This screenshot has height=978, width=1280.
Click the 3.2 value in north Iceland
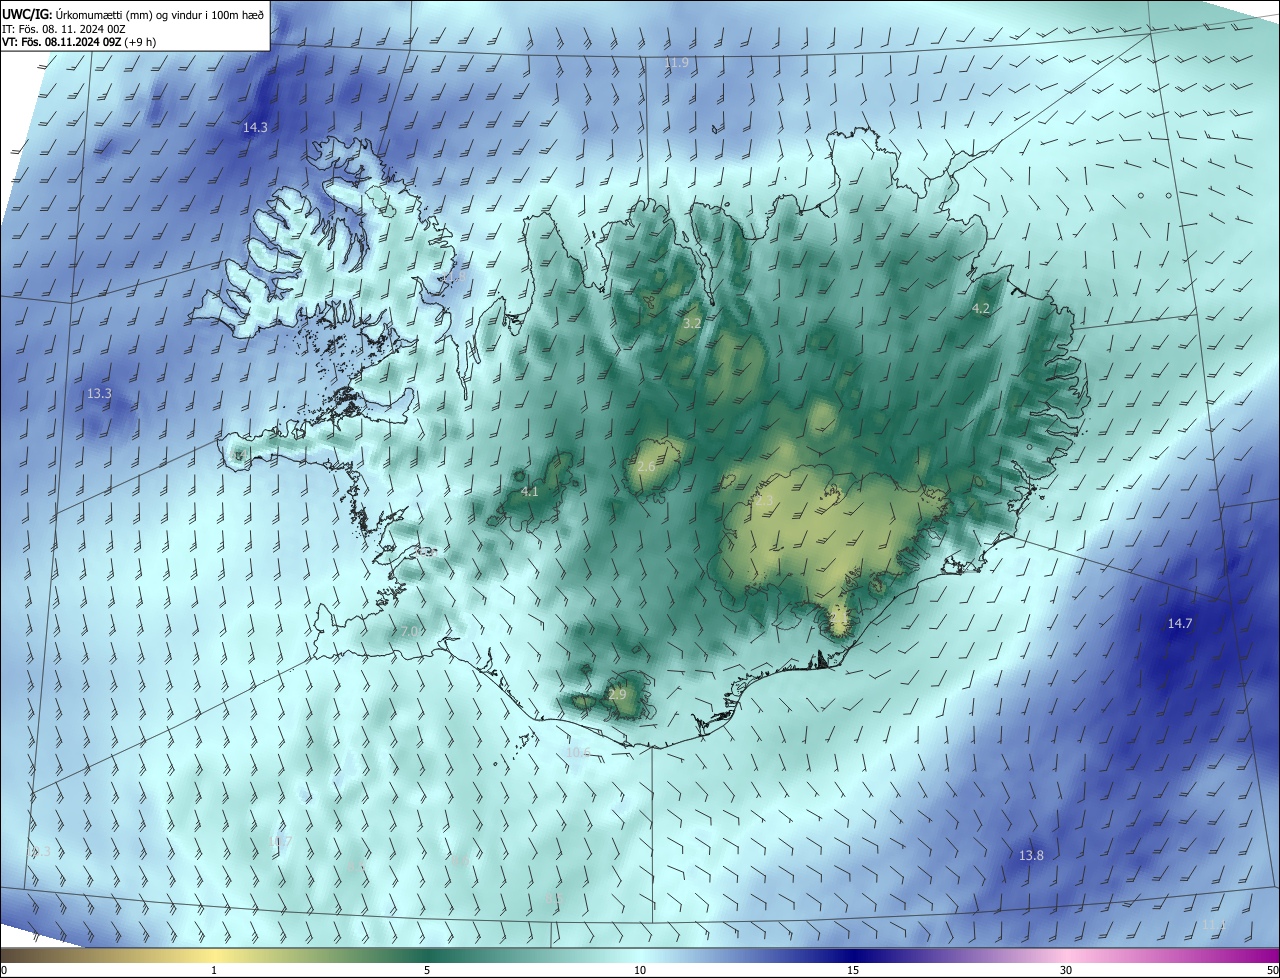[692, 323]
